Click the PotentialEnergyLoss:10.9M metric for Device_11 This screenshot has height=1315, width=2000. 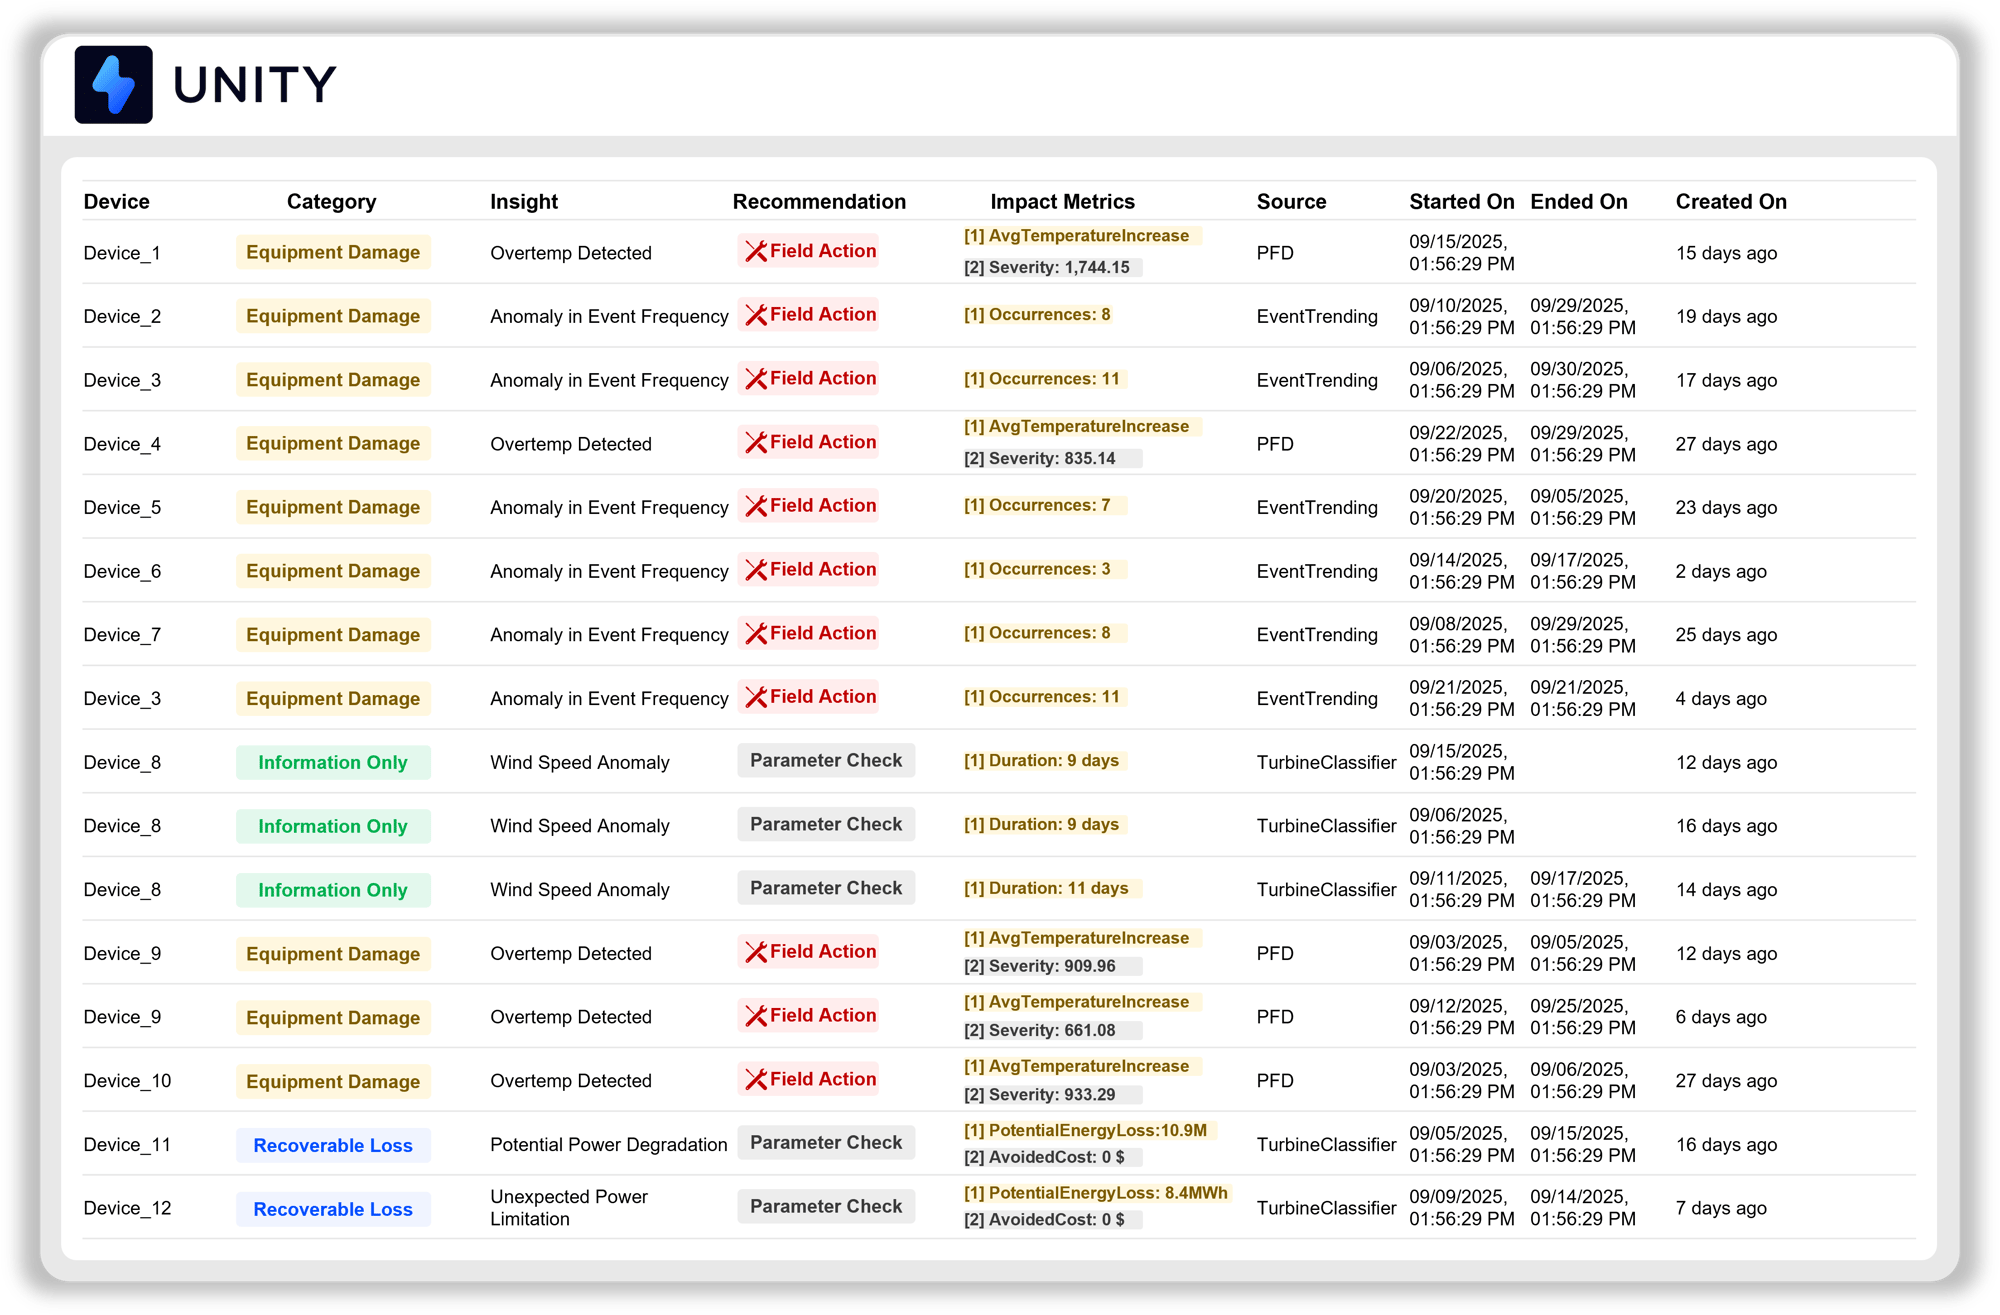1085,1130
